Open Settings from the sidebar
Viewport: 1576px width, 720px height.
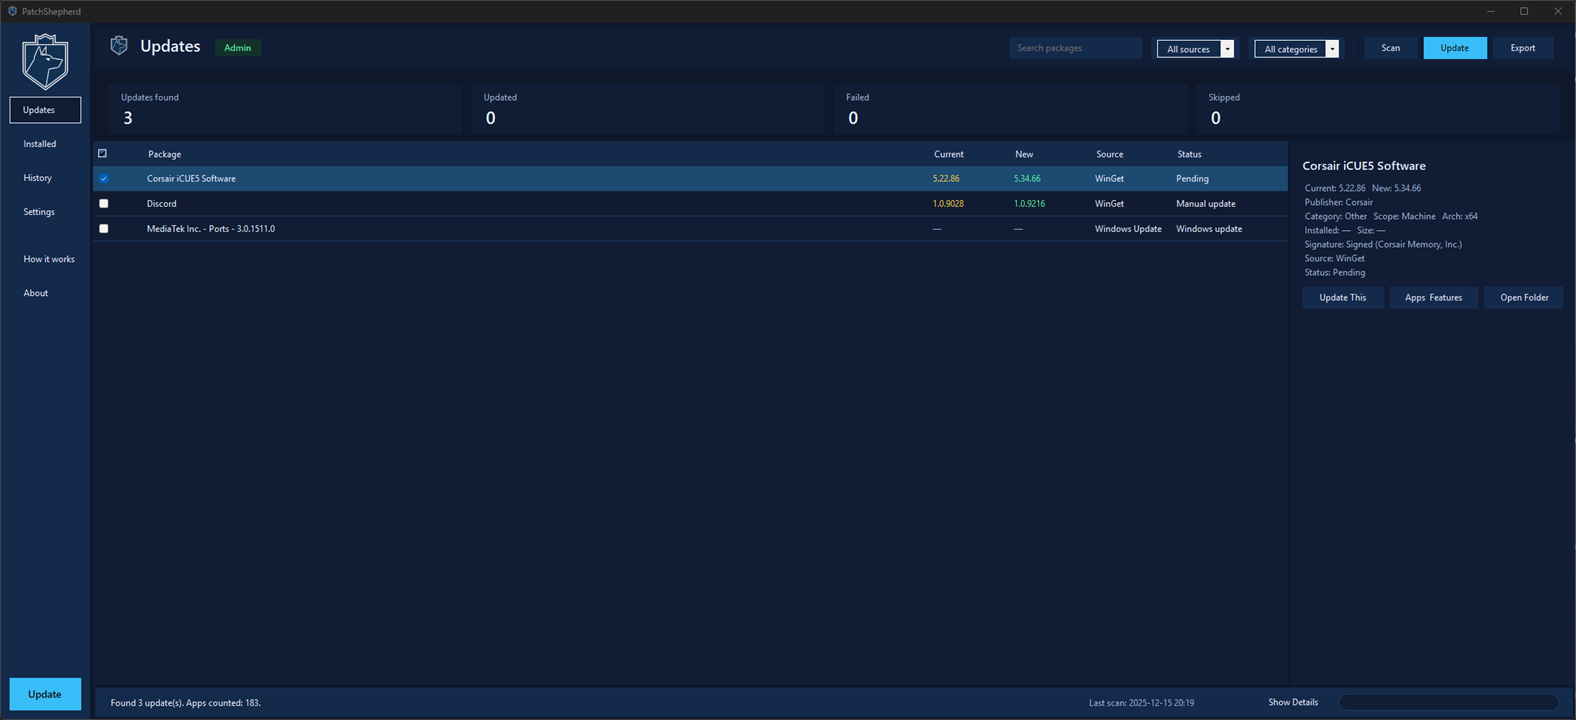tap(39, 212)
